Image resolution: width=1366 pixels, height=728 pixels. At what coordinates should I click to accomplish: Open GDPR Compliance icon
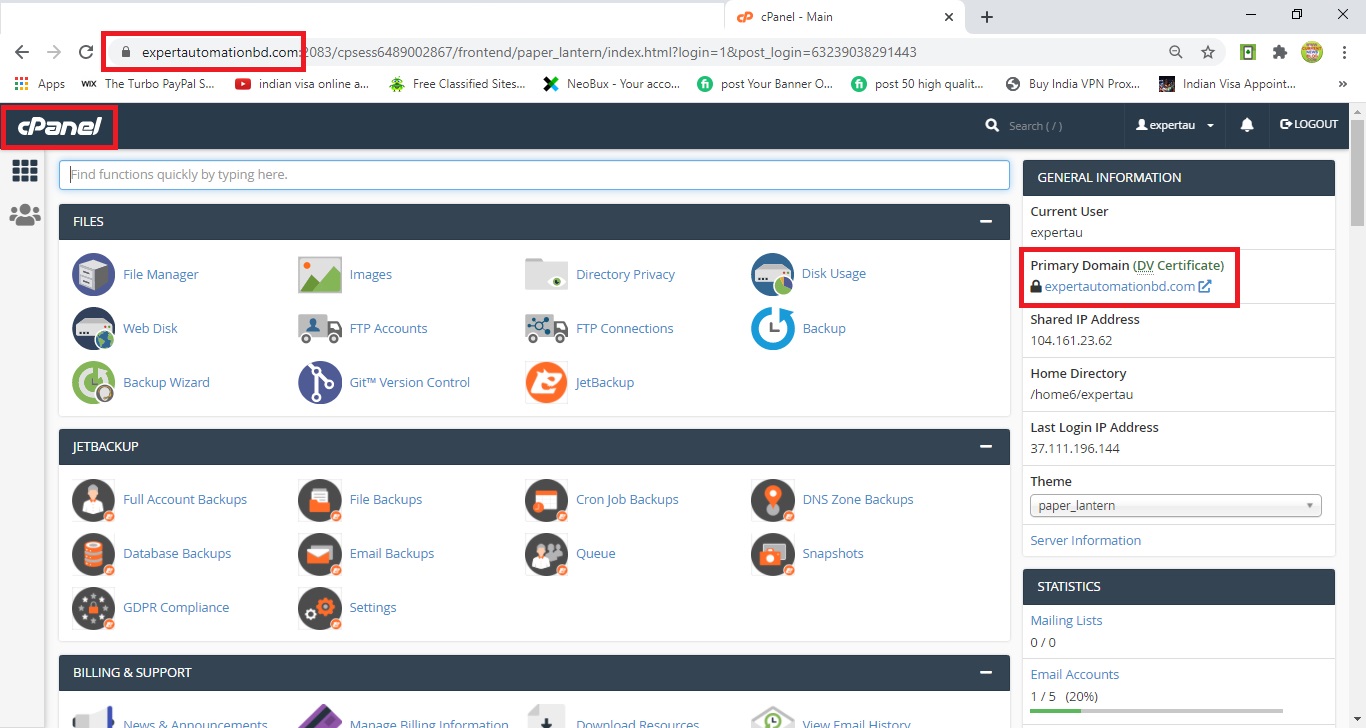tap(94, 608)
